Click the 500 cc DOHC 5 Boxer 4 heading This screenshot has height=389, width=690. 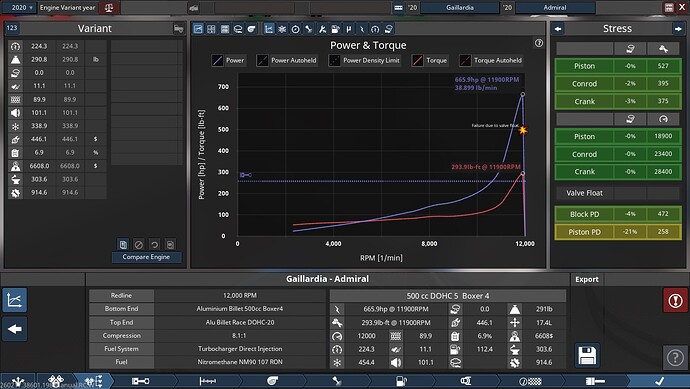[x=448, y=296]
